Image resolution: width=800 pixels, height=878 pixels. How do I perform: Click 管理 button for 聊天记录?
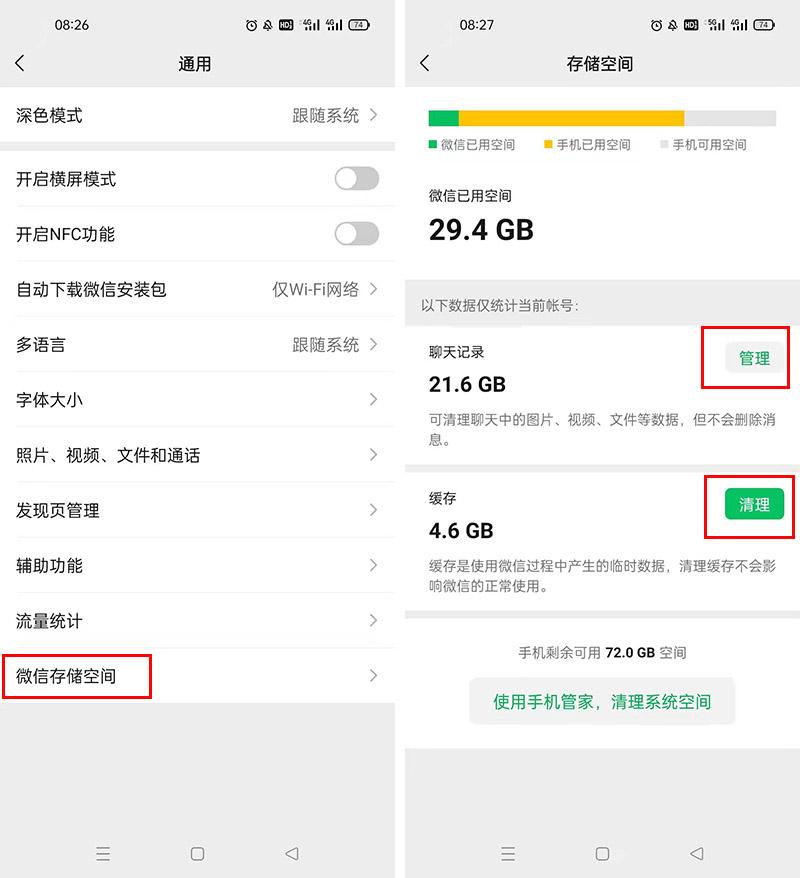[x=754, y=358]
